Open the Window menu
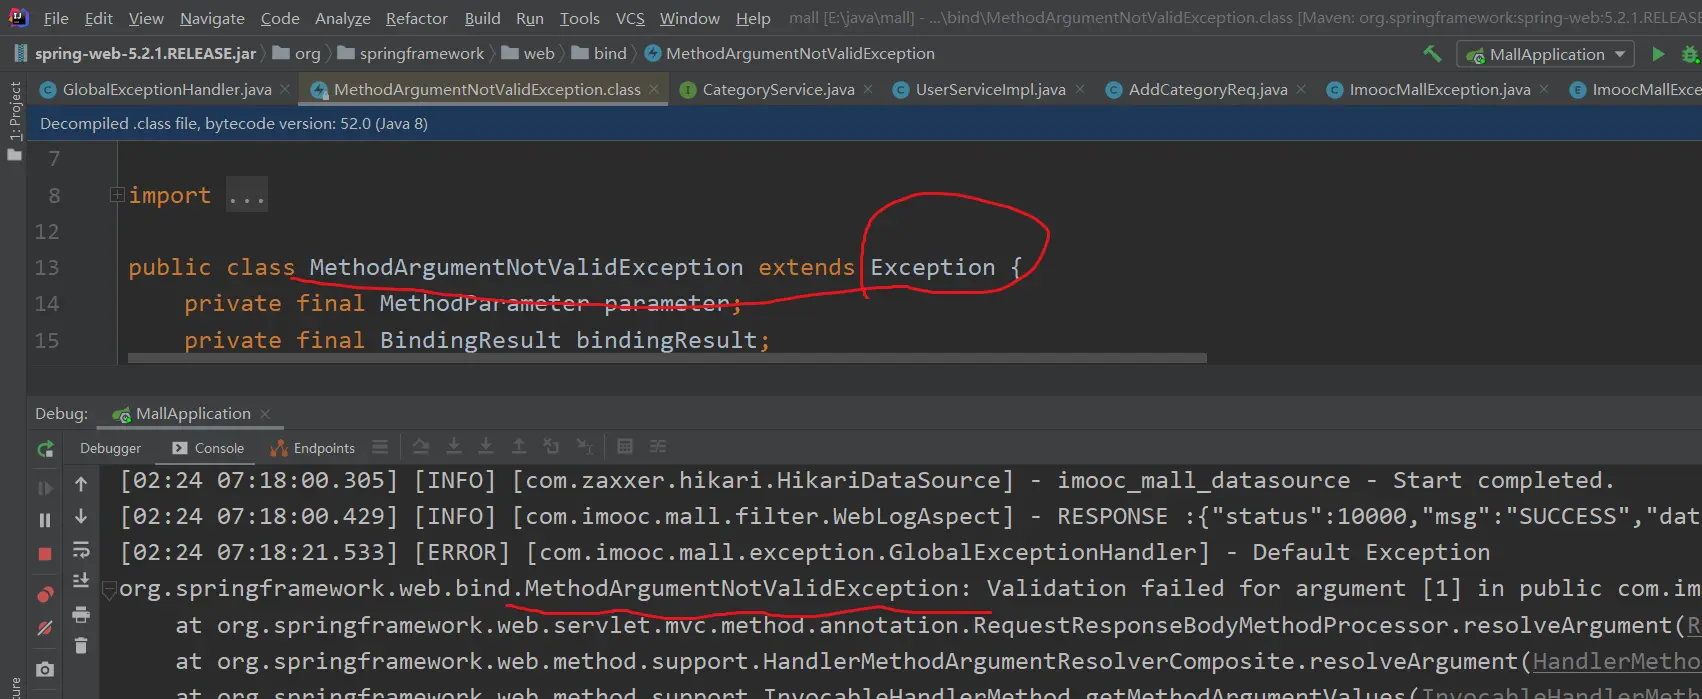 click(x=690, y=18)
